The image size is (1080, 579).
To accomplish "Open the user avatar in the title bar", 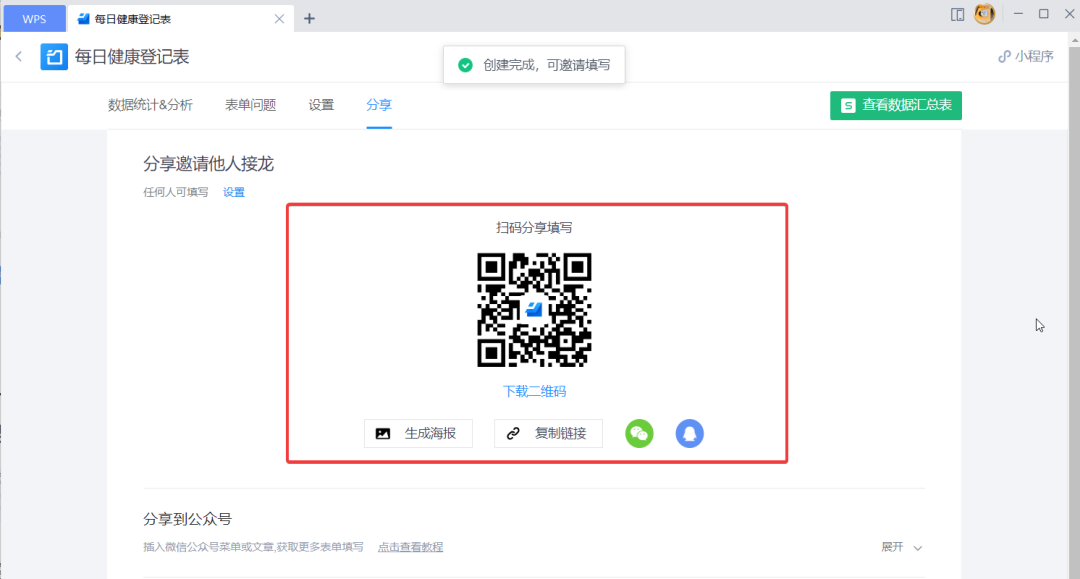I will (984, 14).
